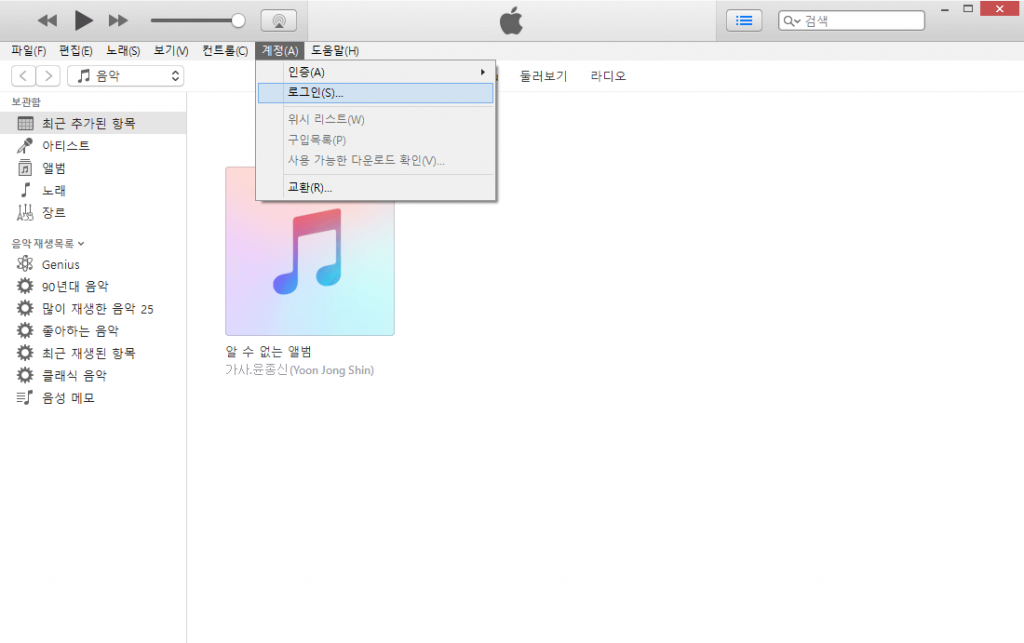Go to the 라디오 tab
The width and height of the screenshot is (1024, 643).
[x=608, y=76]
